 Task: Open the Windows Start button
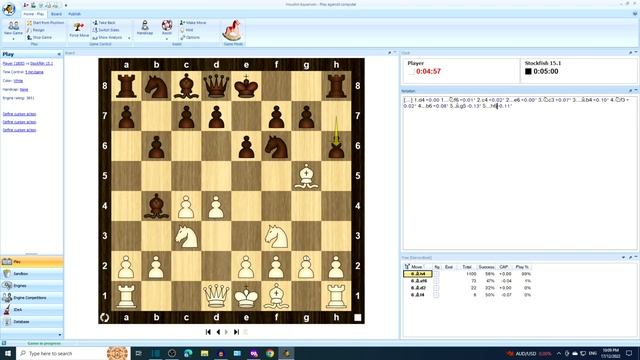[x=8, y=353]
